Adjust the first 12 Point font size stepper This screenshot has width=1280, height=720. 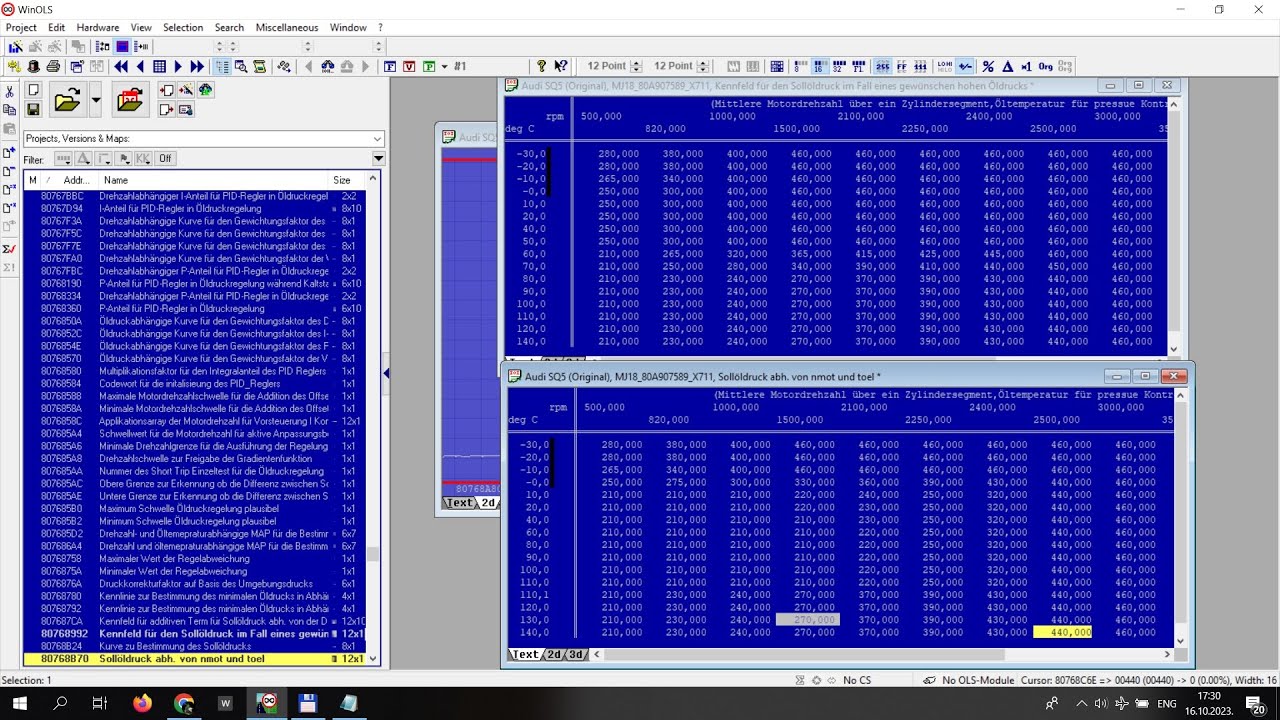click(634, 66)
